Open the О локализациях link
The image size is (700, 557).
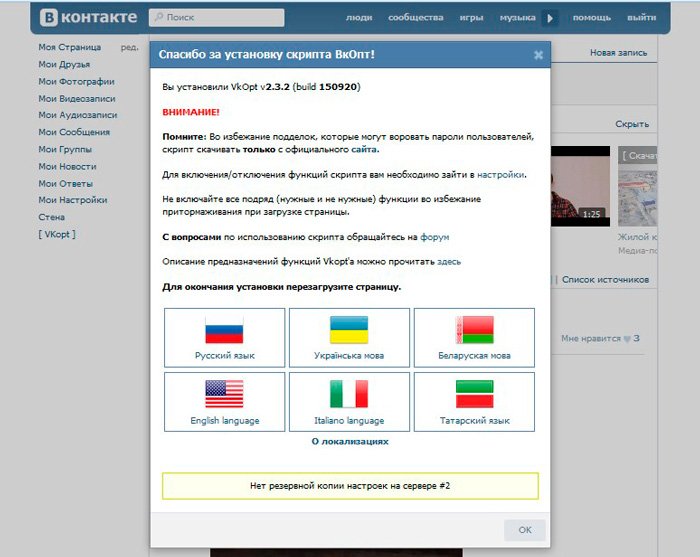coord(350,441)
